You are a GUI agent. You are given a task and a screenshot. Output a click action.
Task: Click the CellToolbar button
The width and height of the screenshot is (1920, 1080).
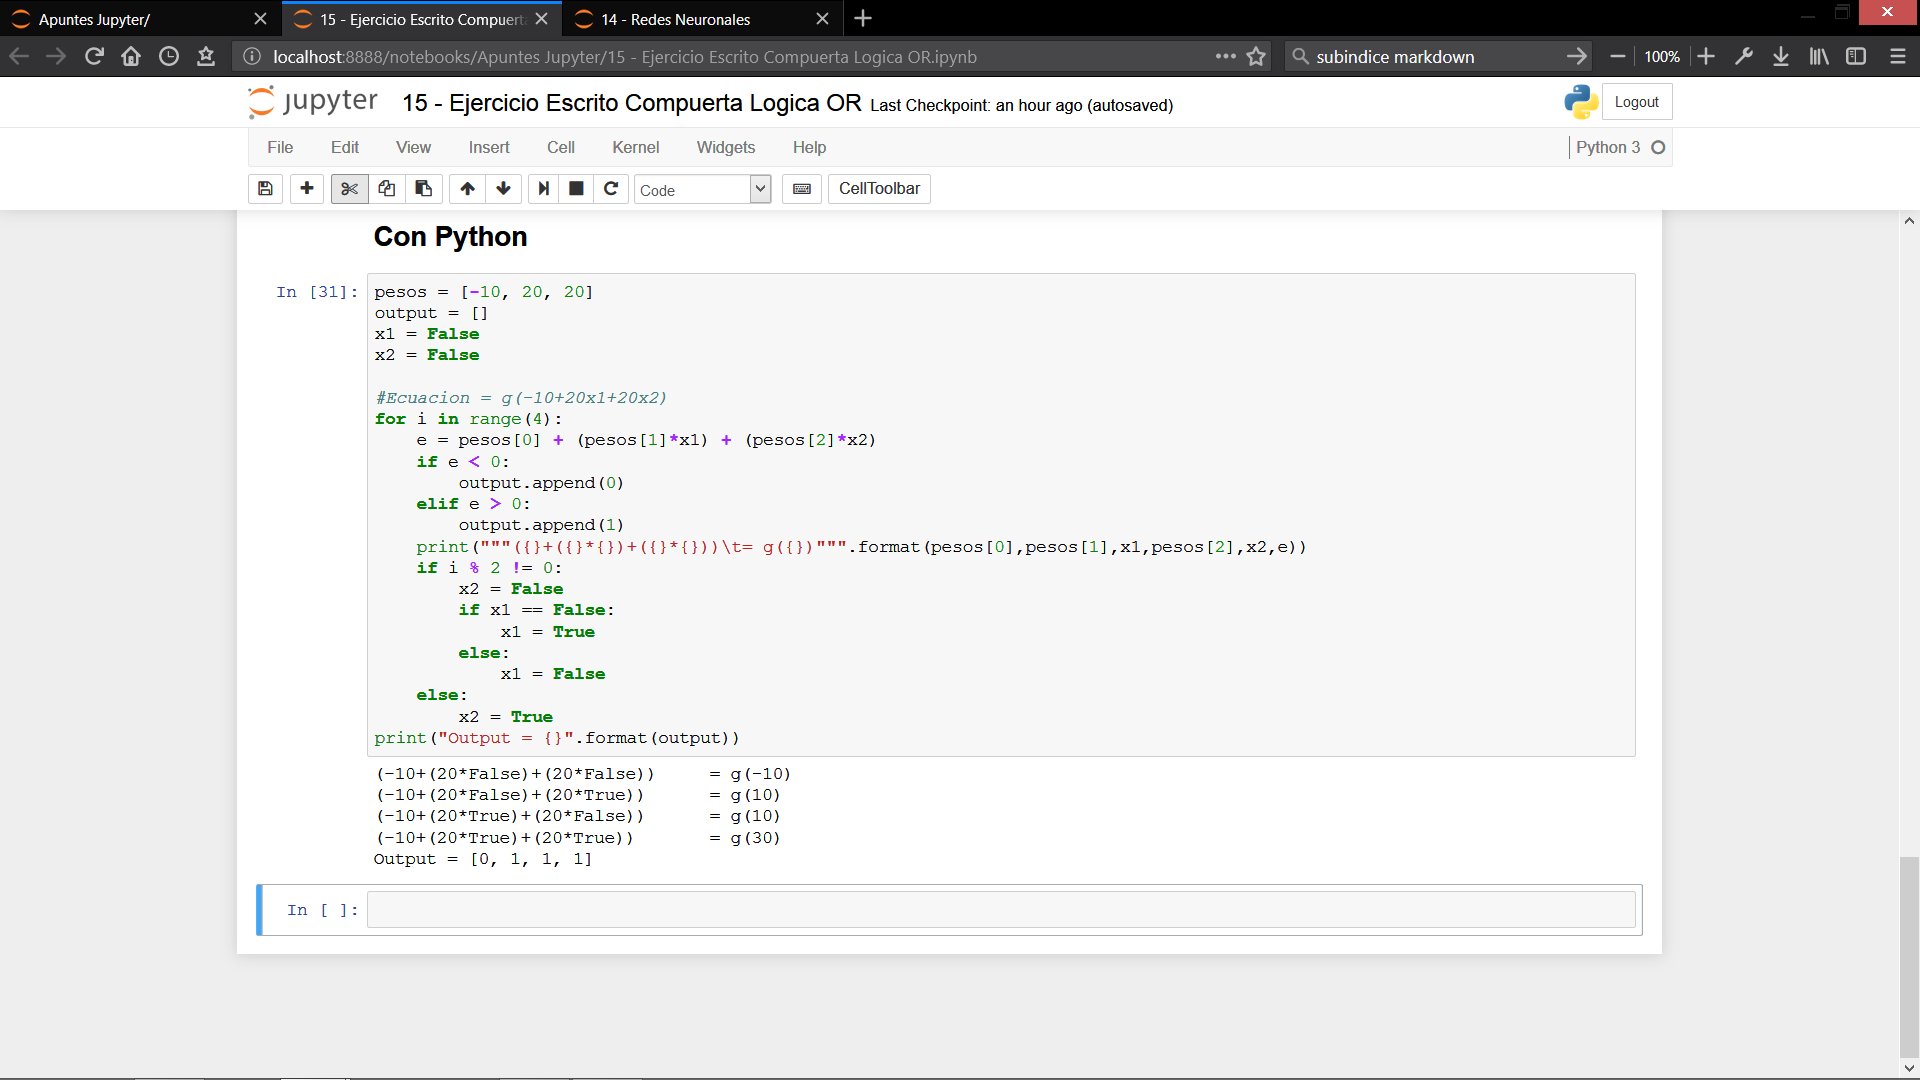(879, 189)
